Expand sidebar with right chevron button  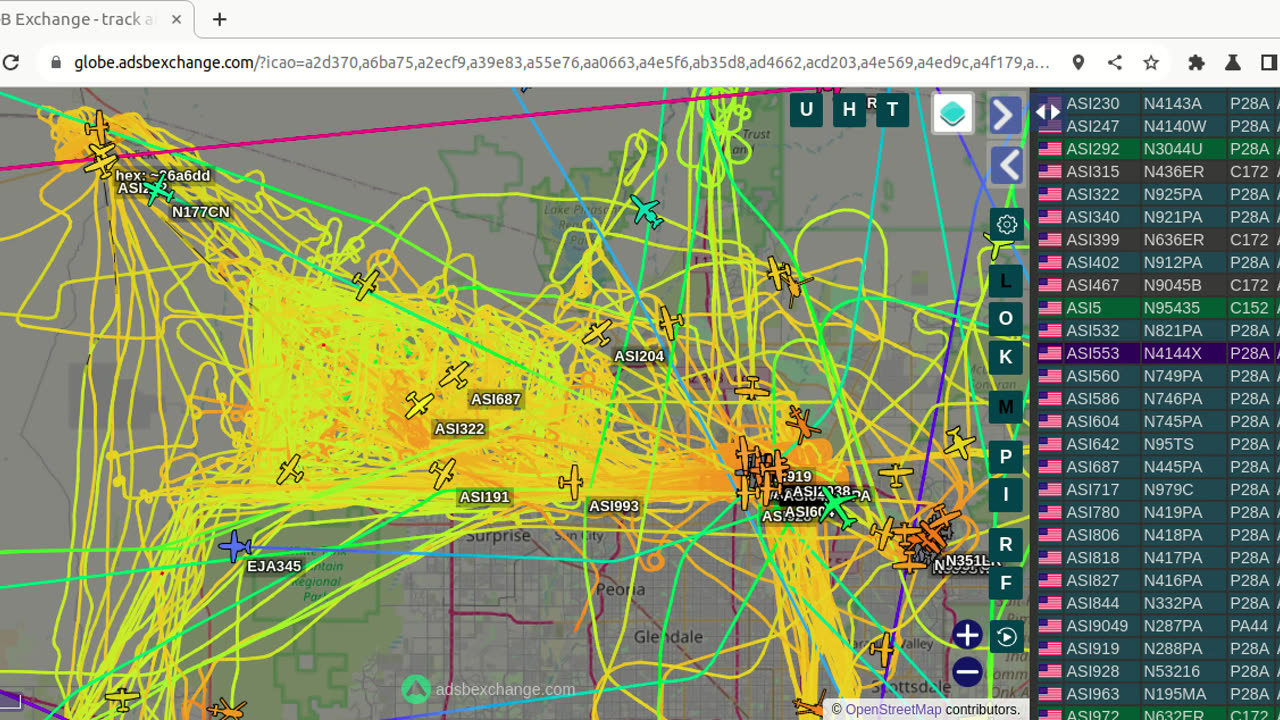click(1006, 115)
